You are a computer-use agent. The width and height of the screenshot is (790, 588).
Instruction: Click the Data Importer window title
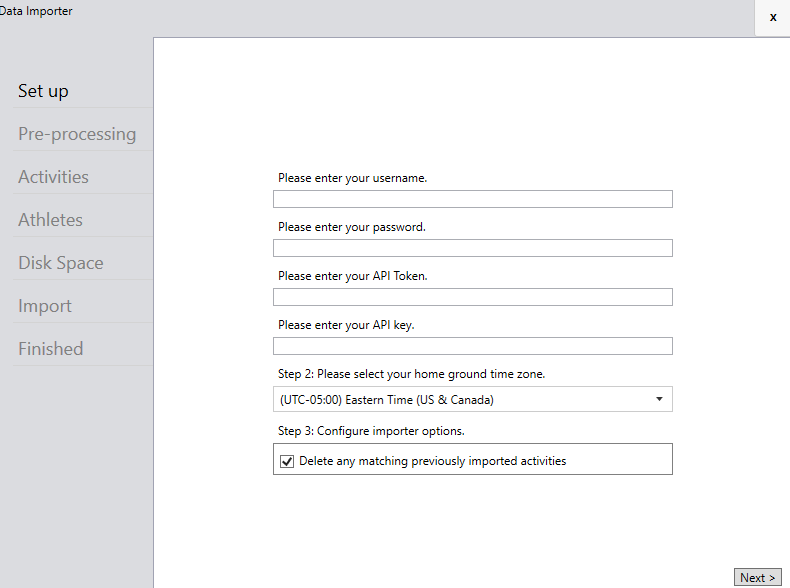[x=36, y=11]
